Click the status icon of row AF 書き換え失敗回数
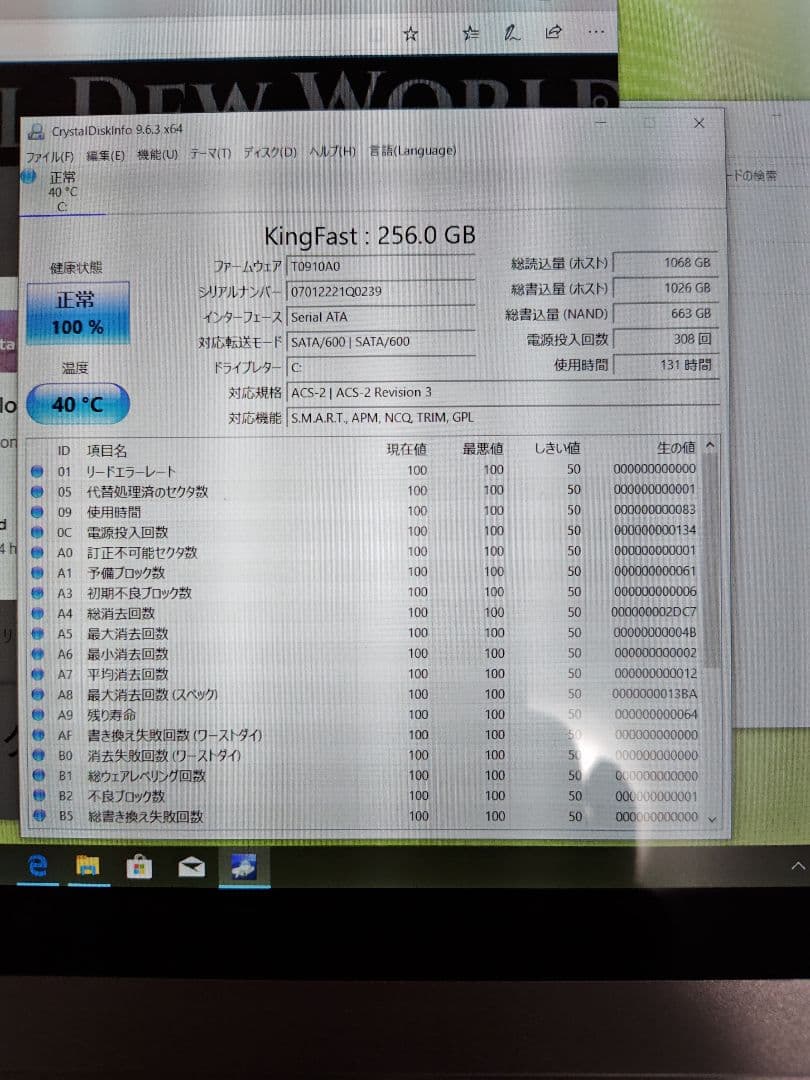Image resolution: width=810 pixels, height=1080 pixels. pyautogui.click(x=39, y=735)
